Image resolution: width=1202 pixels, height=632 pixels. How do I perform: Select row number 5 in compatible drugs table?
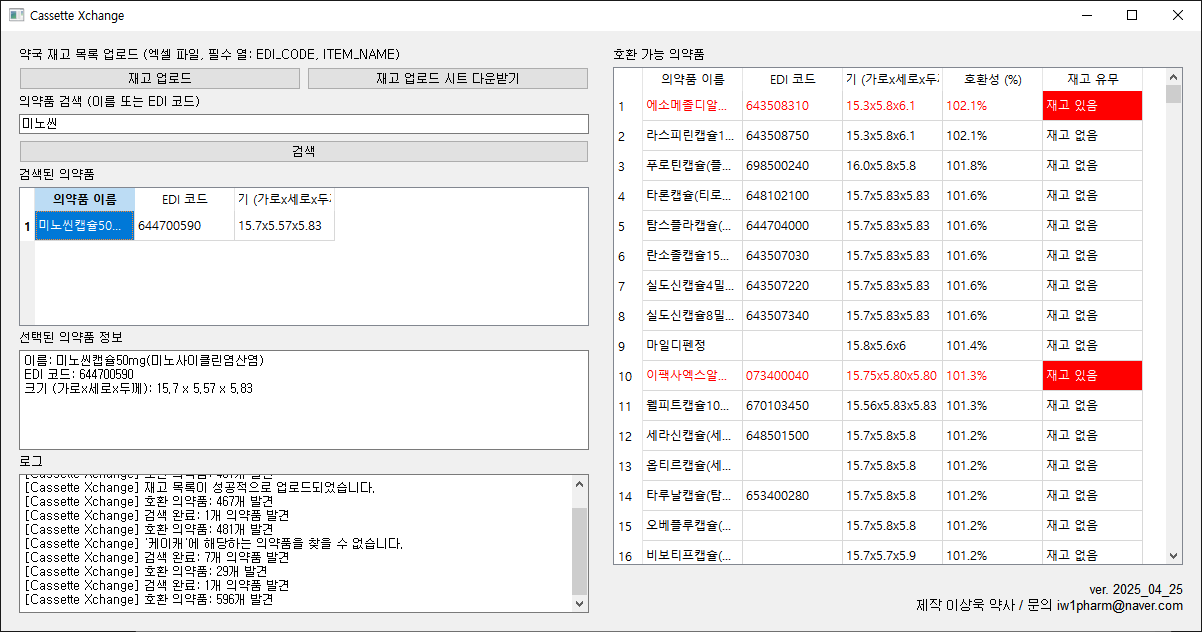pos(627,226)
